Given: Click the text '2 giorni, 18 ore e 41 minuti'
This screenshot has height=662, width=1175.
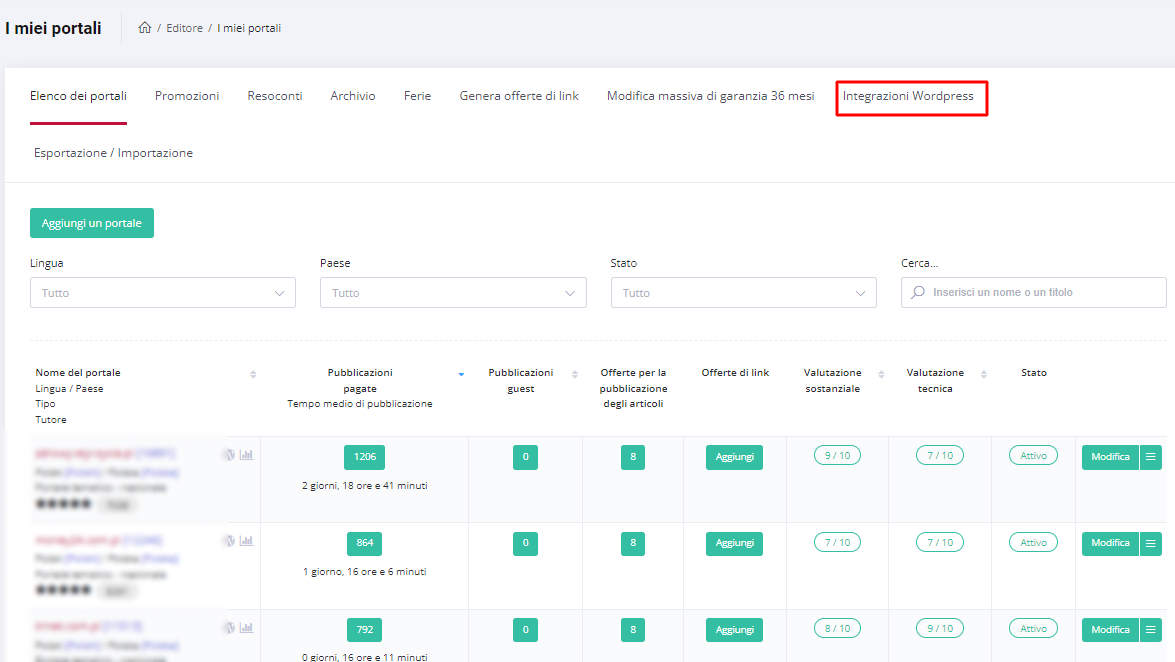Looking at the screenshot, I should tap(365, 486).
